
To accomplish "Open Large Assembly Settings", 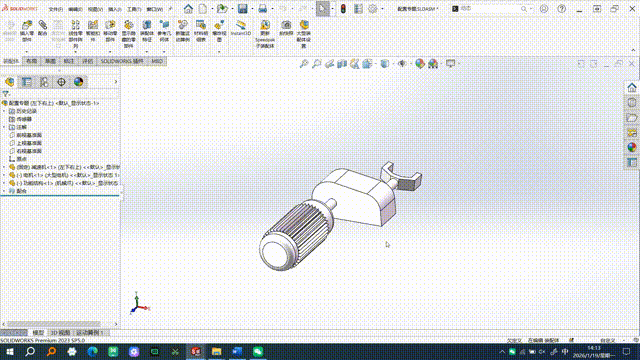I will [304, 34].
